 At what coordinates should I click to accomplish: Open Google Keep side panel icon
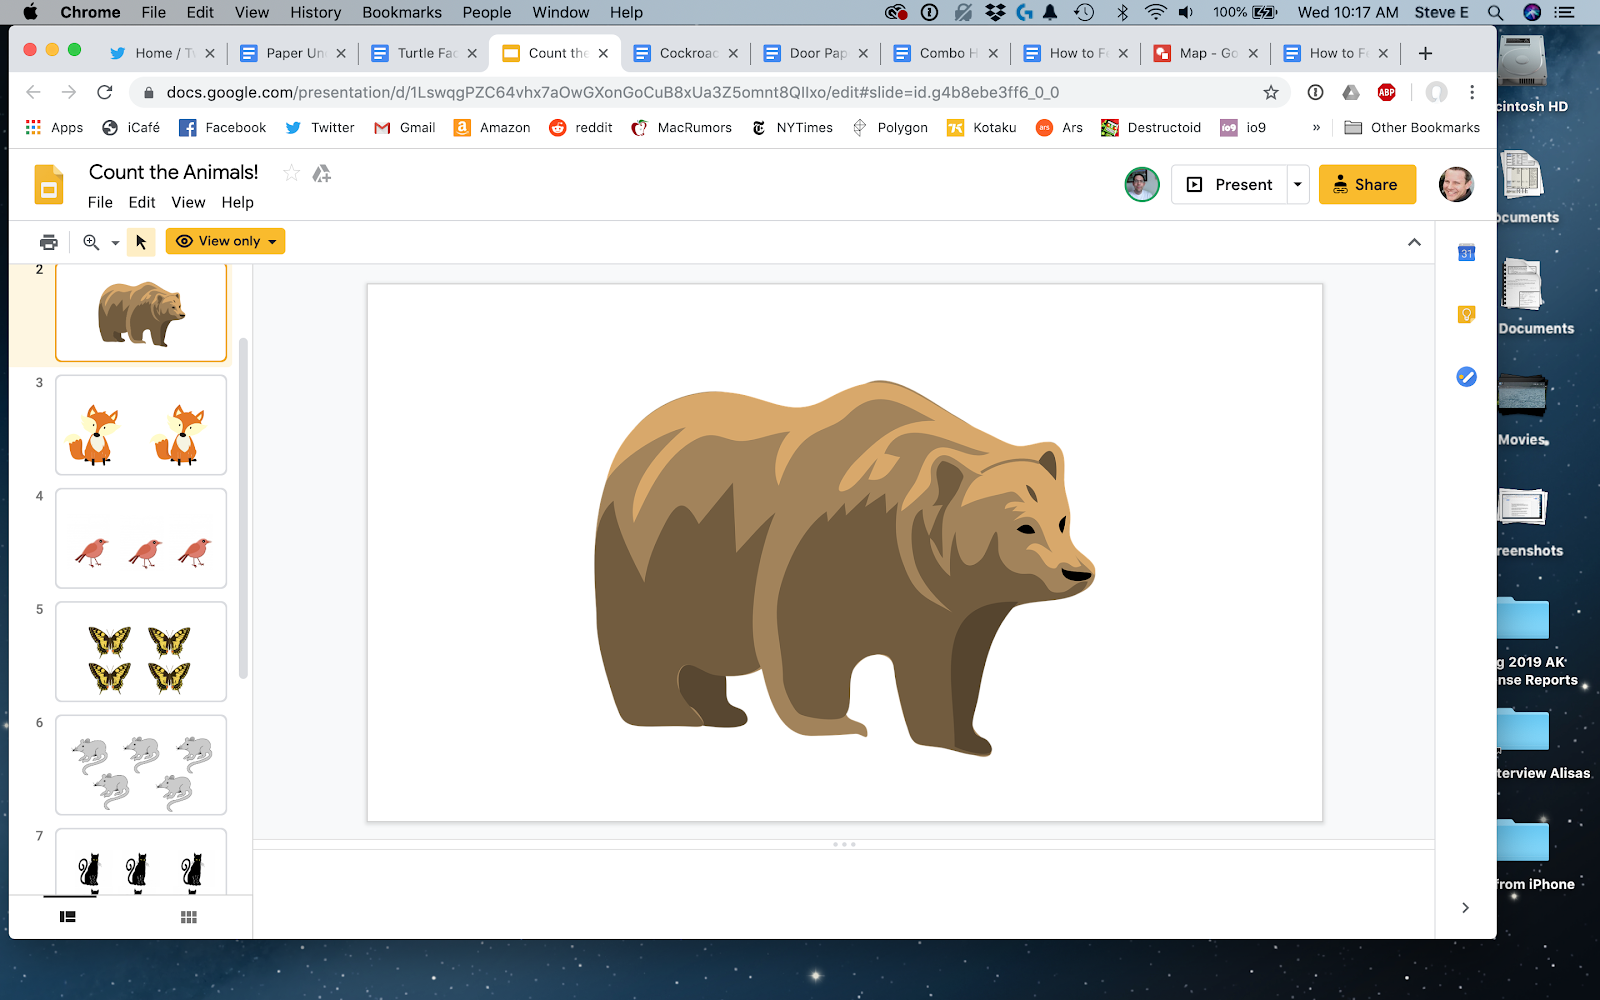(1466, 315)
